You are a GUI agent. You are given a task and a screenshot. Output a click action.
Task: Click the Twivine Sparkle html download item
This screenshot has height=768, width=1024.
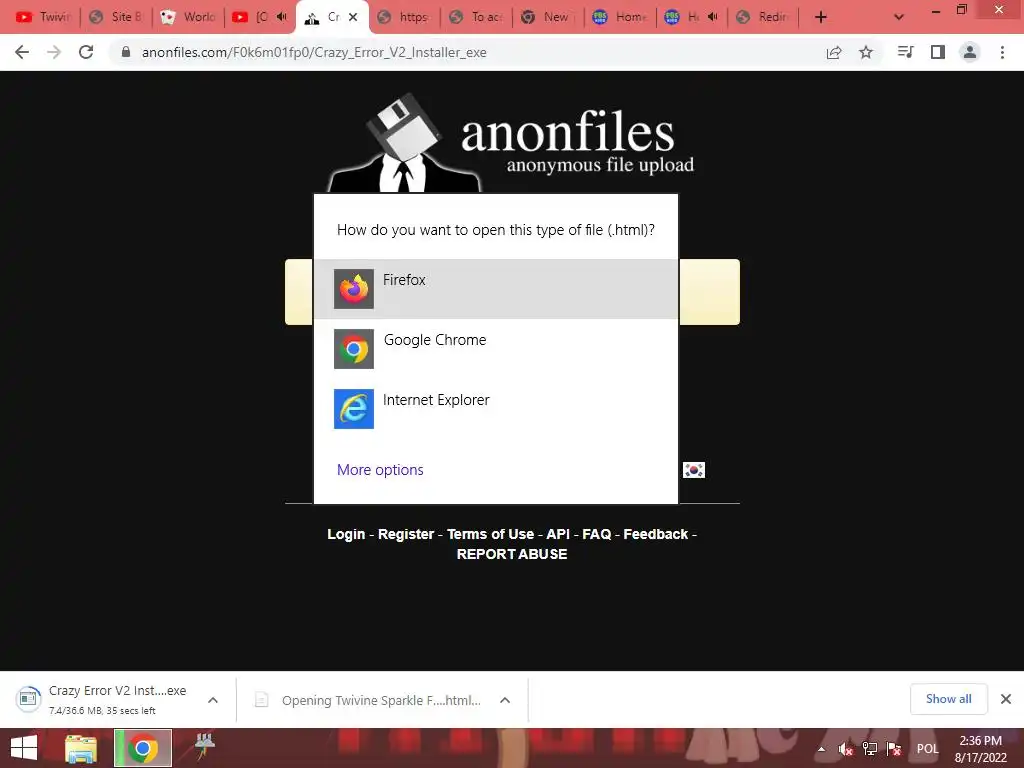click(x=368, y=700)
